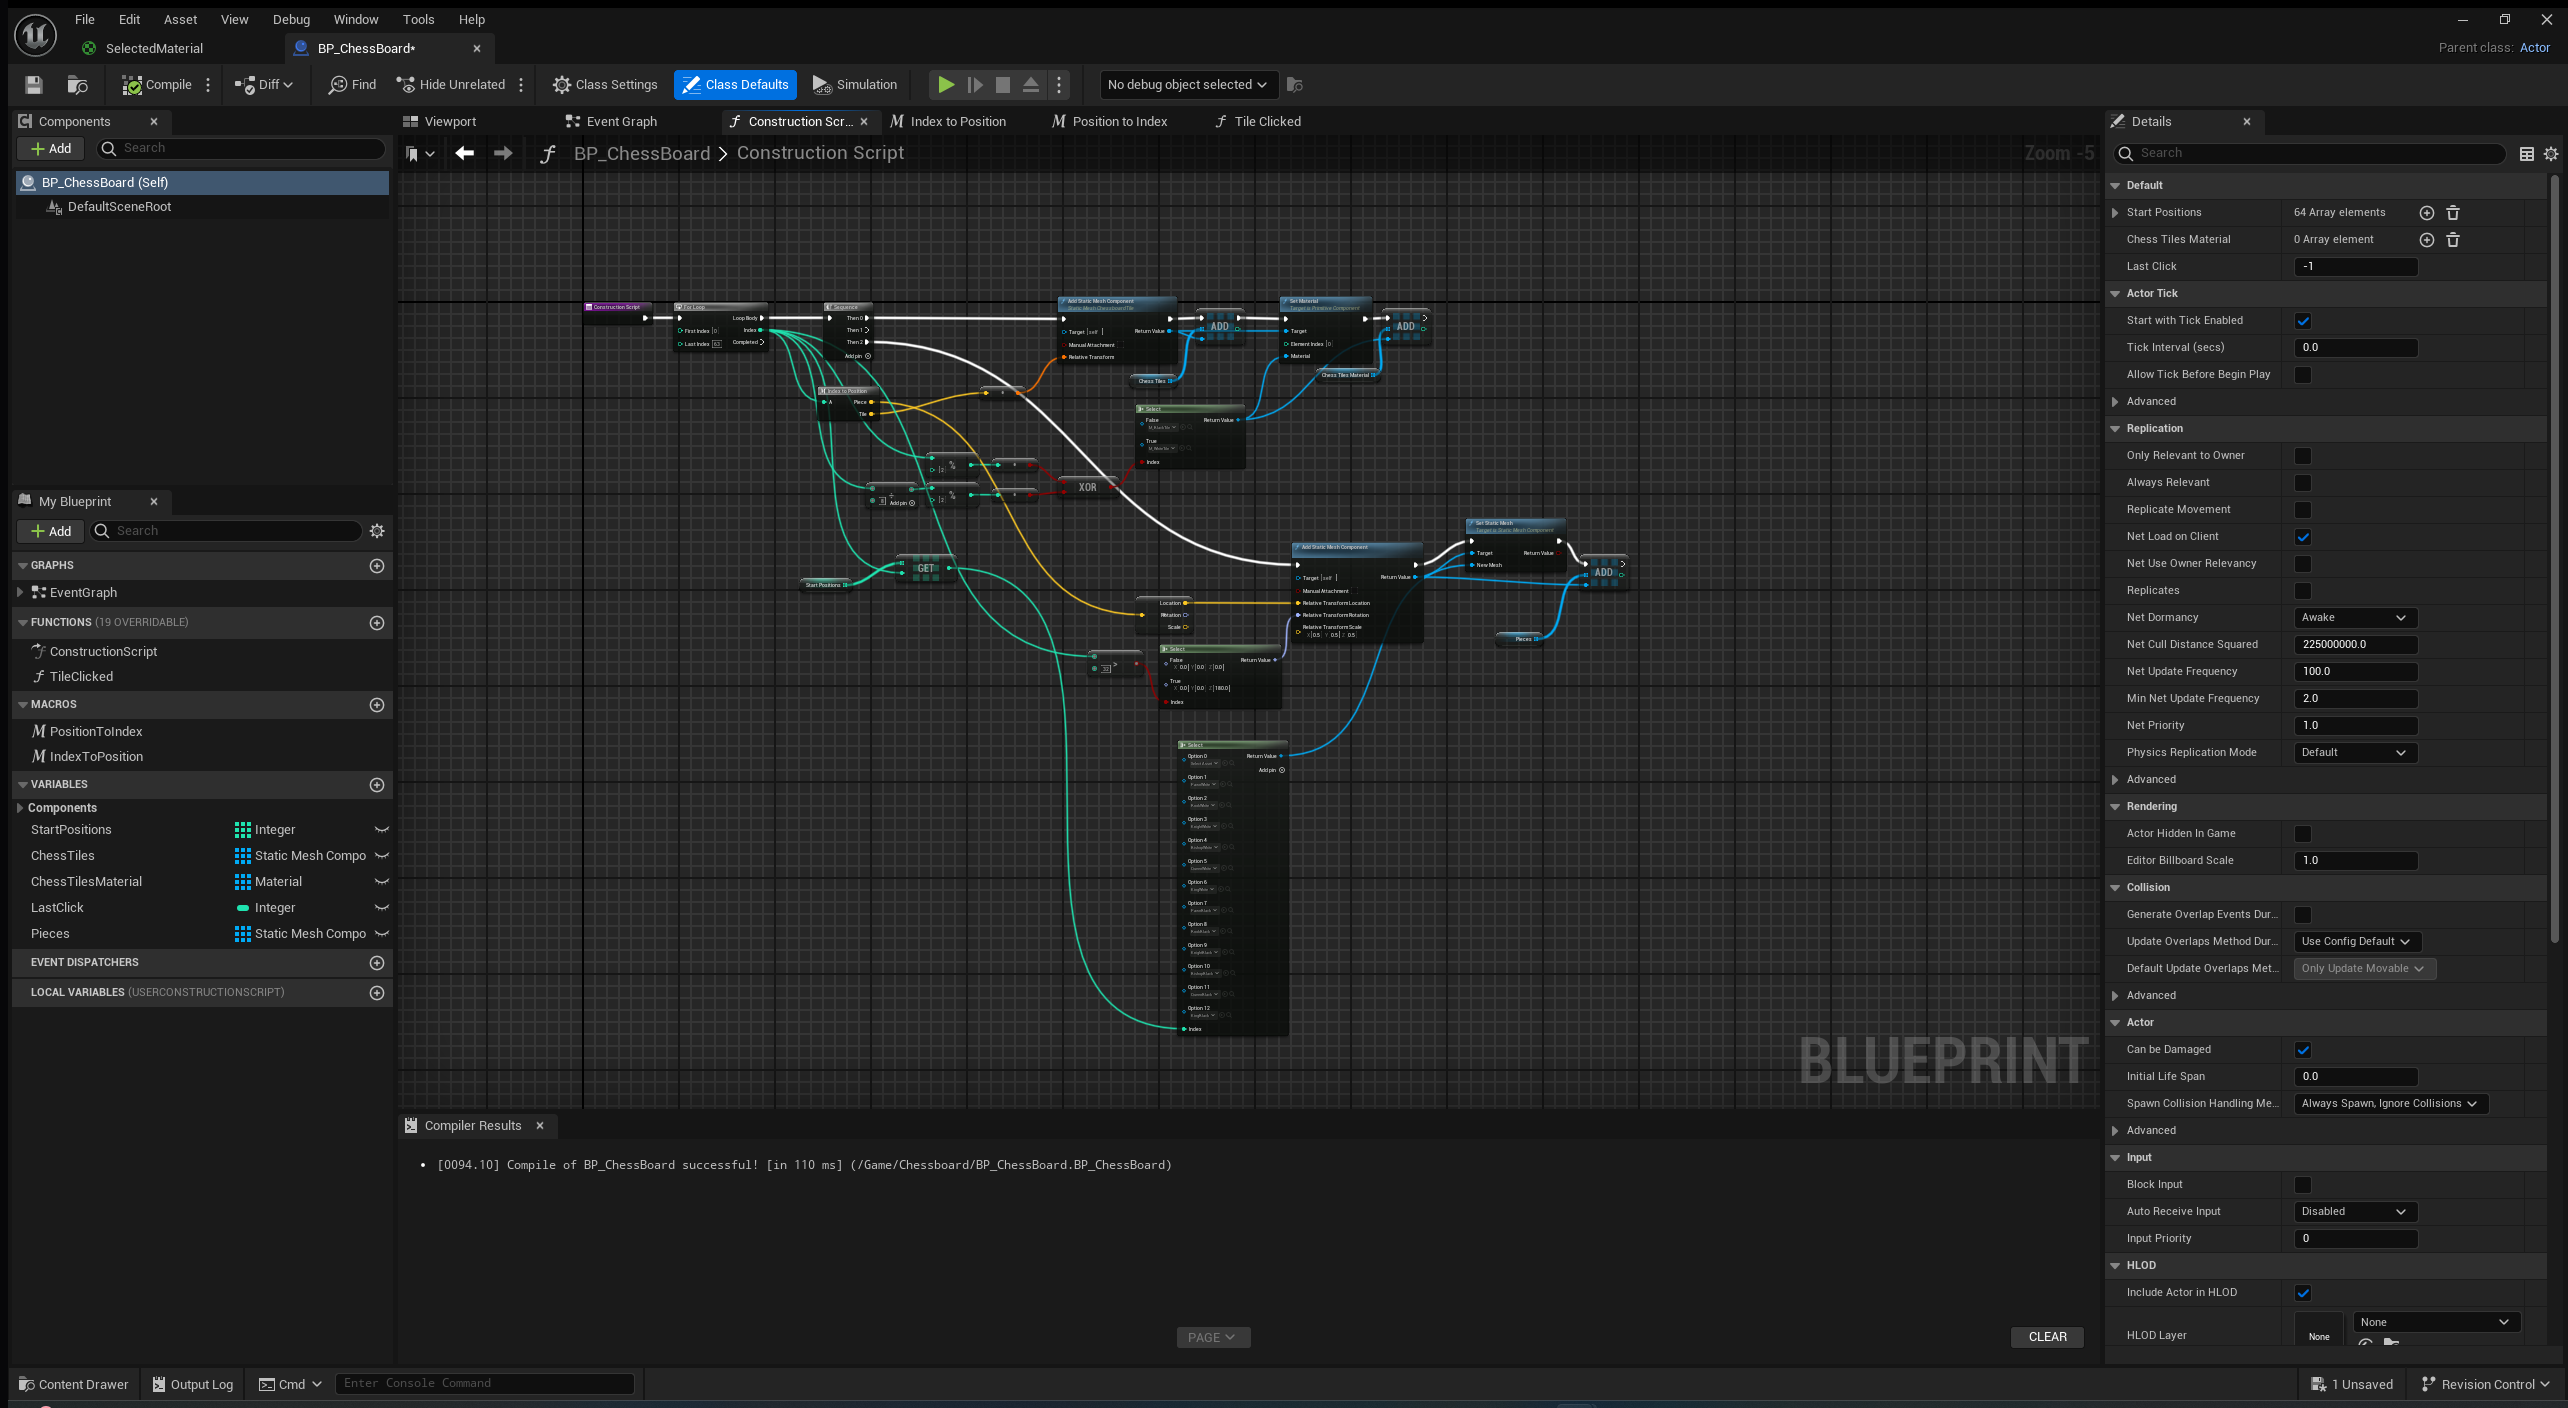
Task: Click the Save blueprint icon
Action: (34, 85)
